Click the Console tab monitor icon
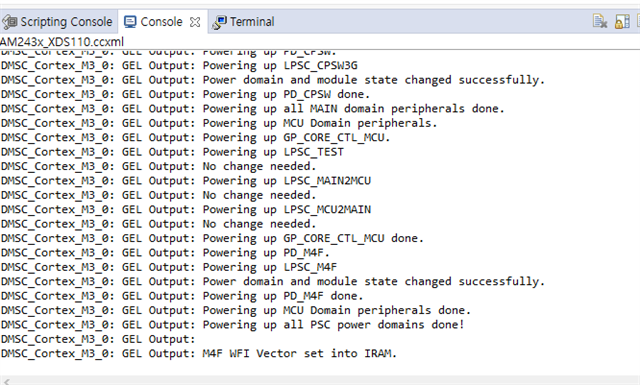Viewport: 640px width, 385px height. click(130, 22)
